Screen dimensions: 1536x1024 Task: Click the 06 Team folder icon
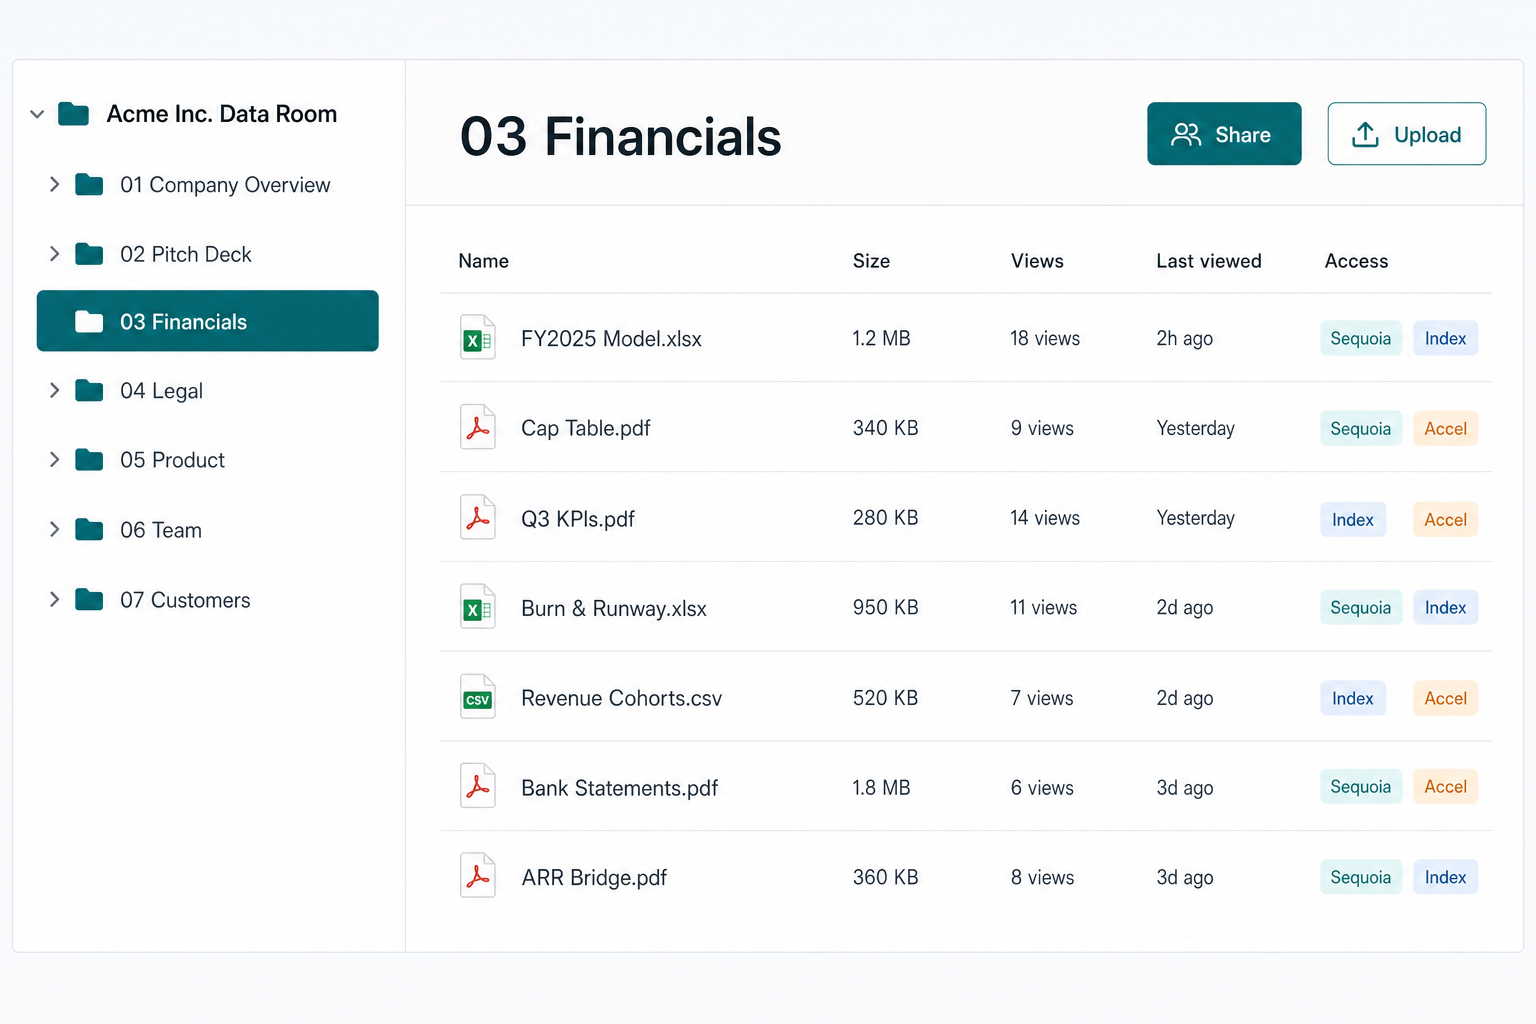(x=89, y=530)
